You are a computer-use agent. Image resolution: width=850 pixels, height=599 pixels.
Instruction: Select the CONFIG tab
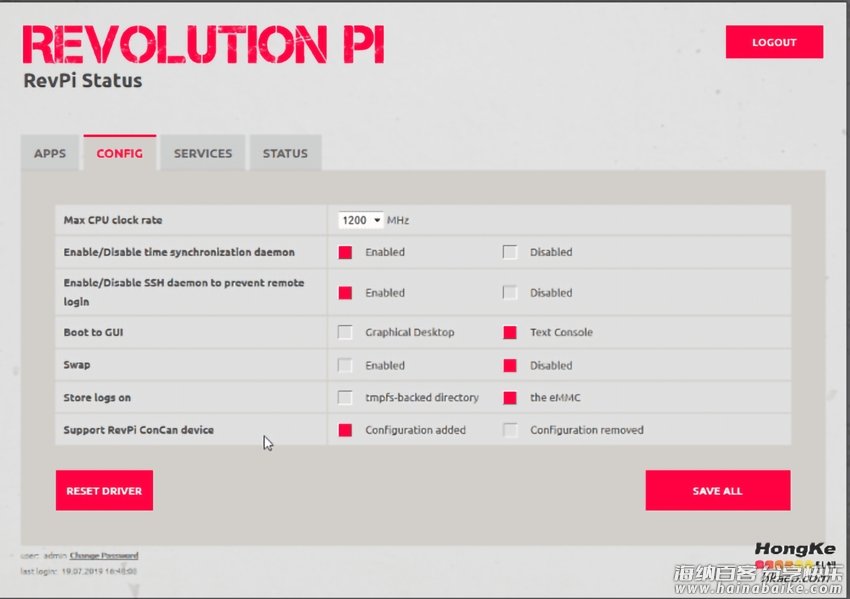point(120,153)
